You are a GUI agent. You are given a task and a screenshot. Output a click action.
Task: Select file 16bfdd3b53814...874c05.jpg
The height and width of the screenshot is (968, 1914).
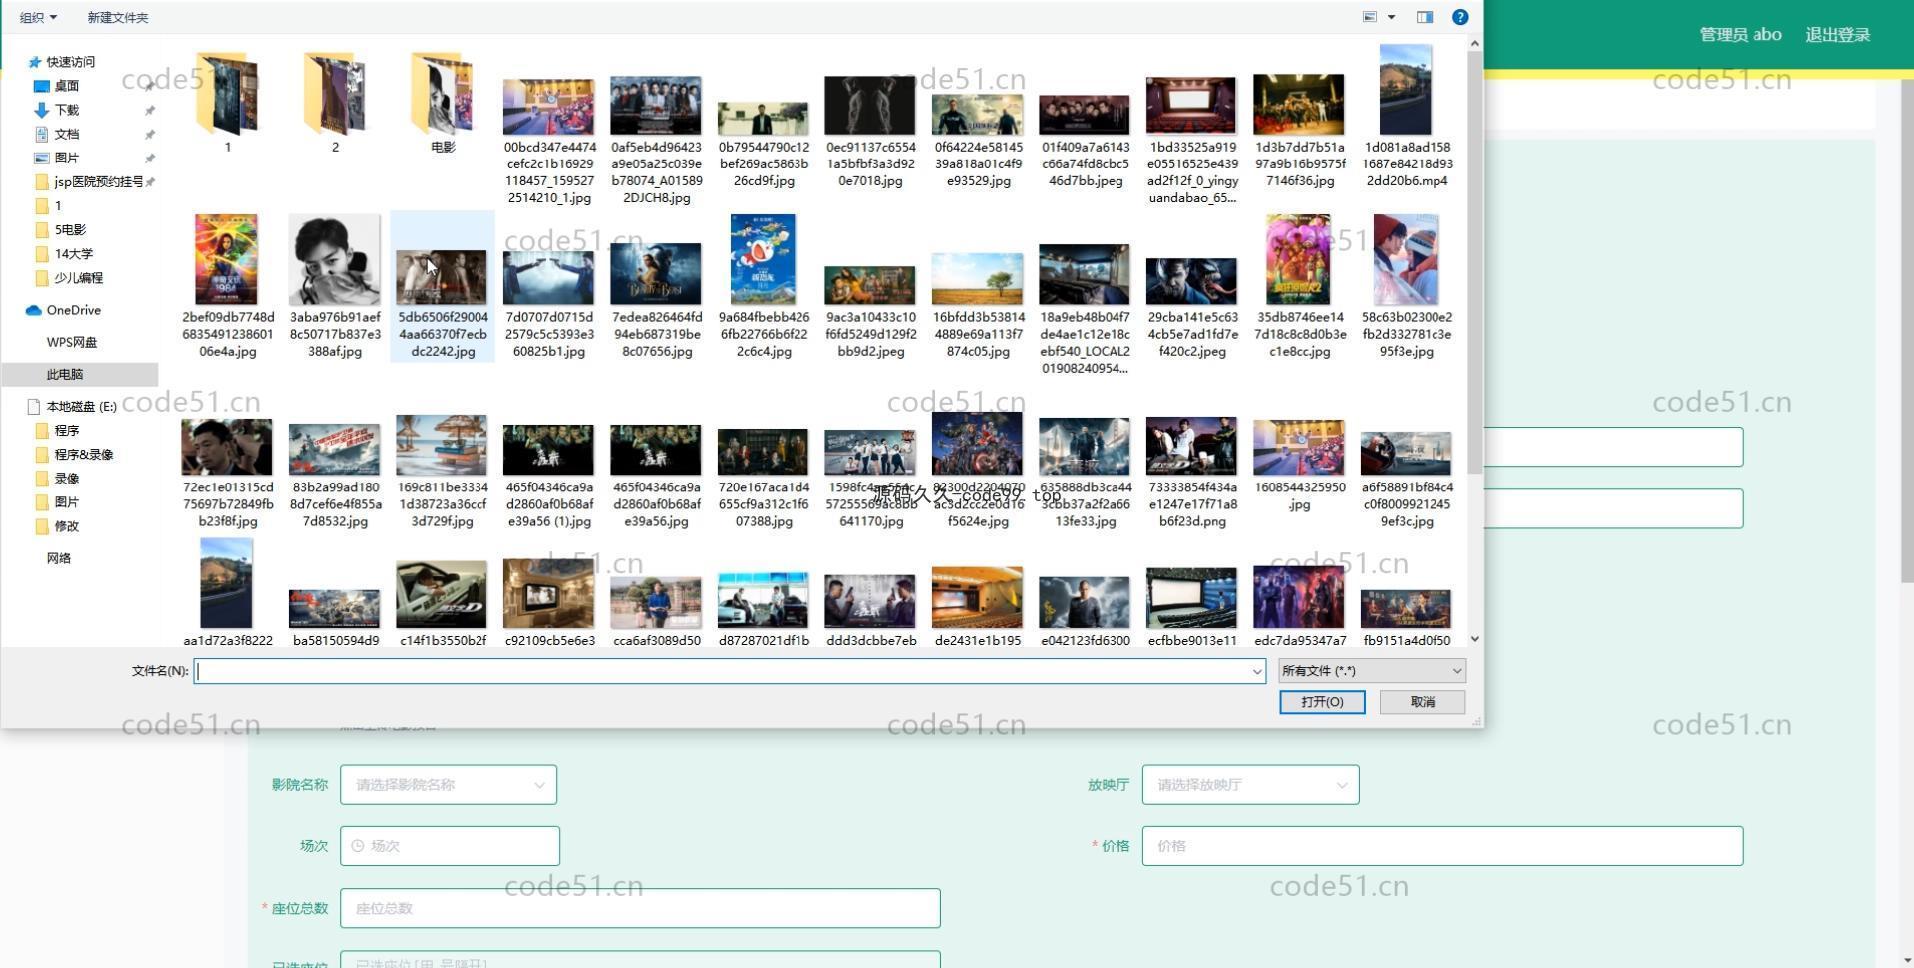coord(978,304)
